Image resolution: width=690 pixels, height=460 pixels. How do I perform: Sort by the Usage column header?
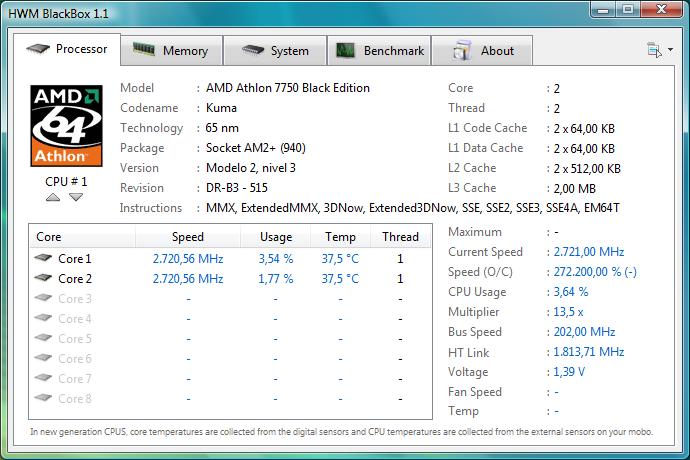[276, 237]
